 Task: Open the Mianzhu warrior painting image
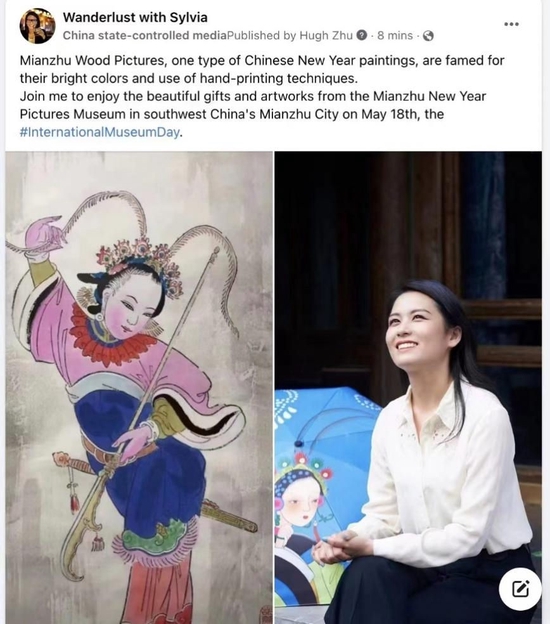(139, 388)
